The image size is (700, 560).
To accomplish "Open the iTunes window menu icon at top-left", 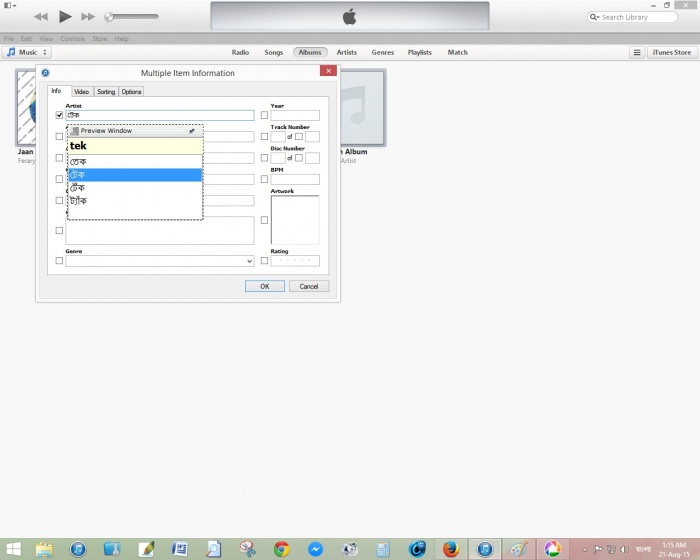I will point(10,5).
